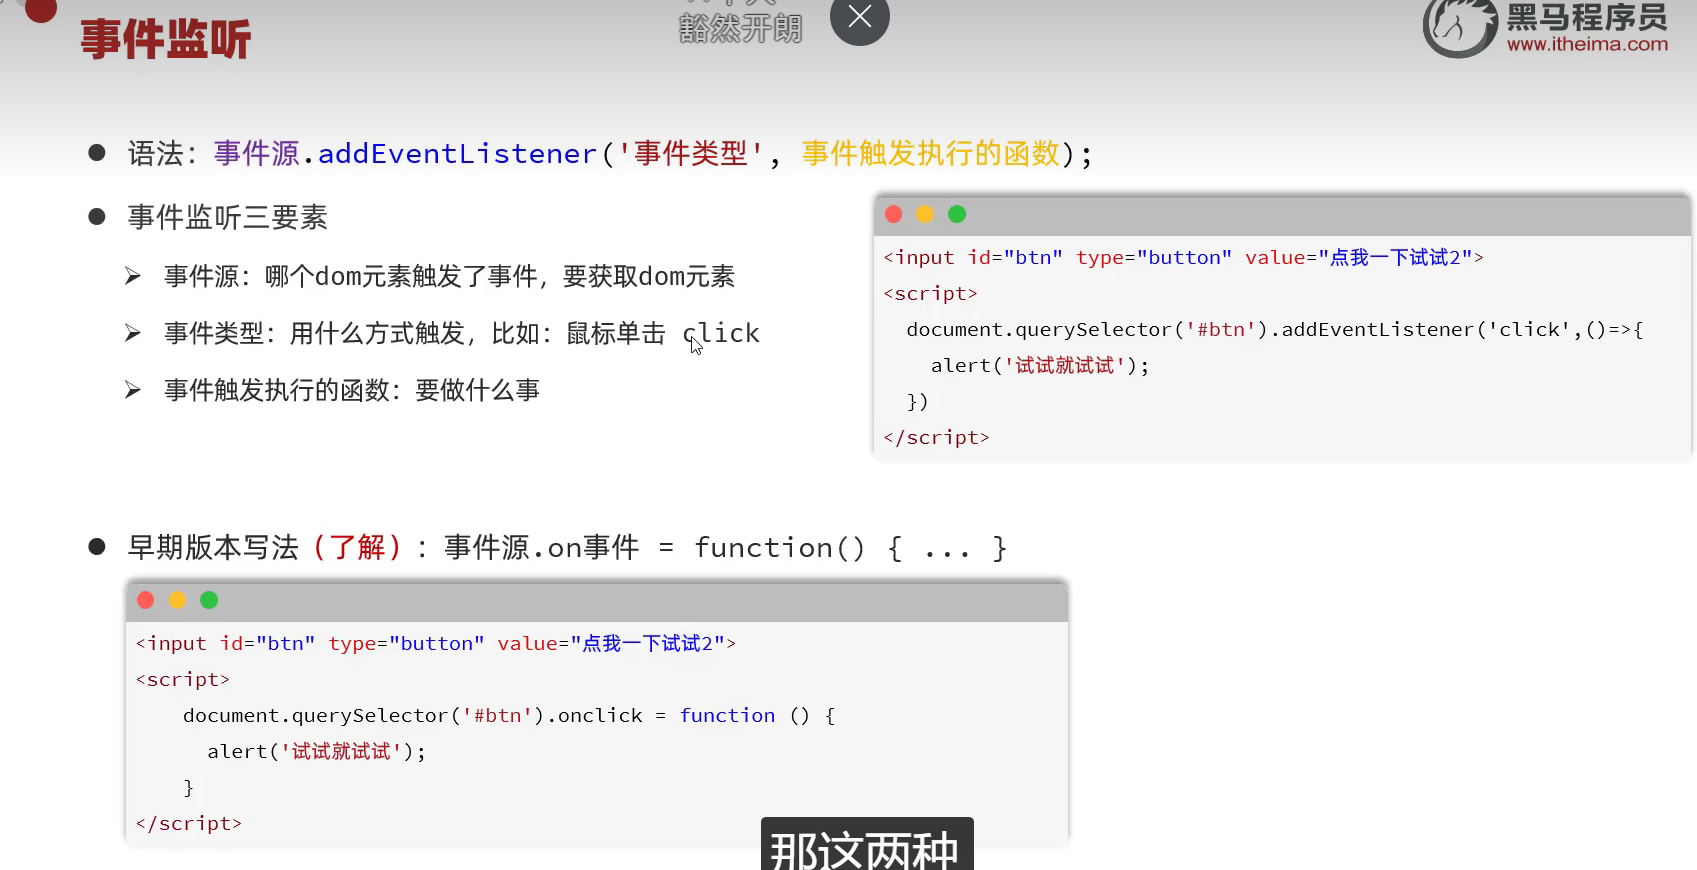This screenshot has height=870, width=1697.
Task: Click the red dot in lower code window
Action: (146, 600)
